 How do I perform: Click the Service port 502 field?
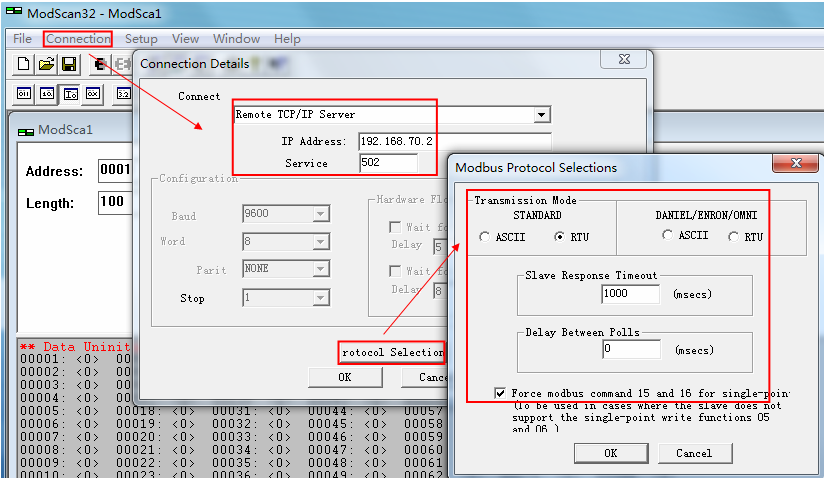[x=388, y=163]
